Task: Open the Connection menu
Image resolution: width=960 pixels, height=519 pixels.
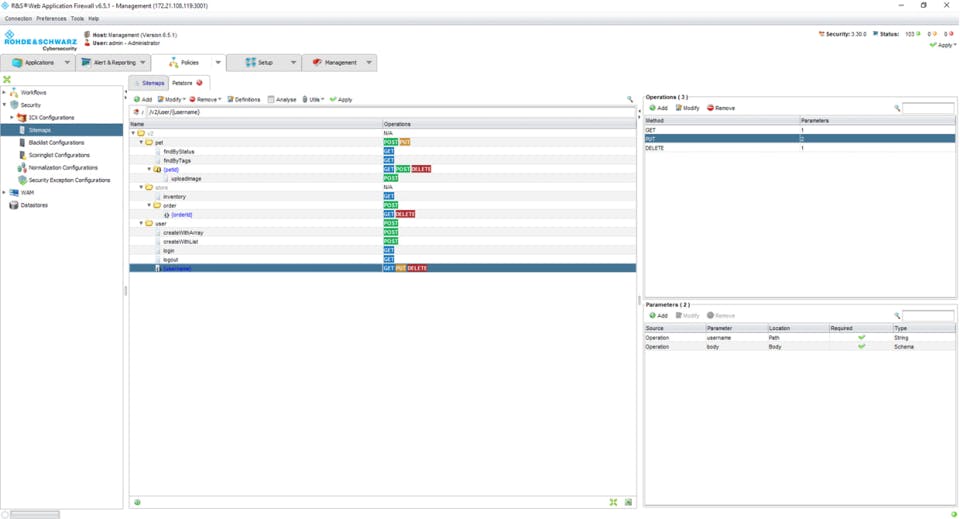Action: pyautogui.click(x=18, y=18)
